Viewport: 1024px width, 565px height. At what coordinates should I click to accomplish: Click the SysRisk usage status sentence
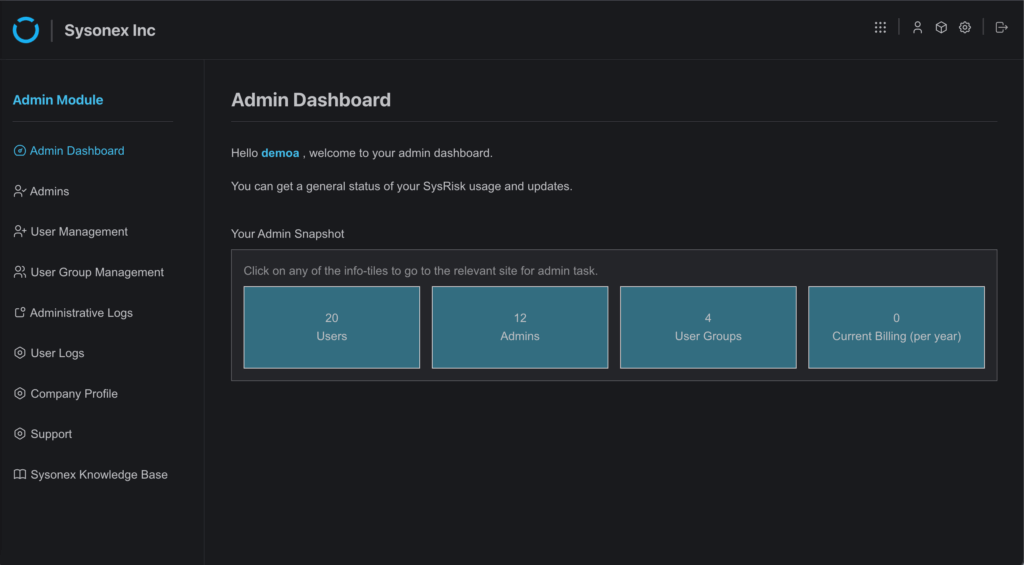point(402,187)
